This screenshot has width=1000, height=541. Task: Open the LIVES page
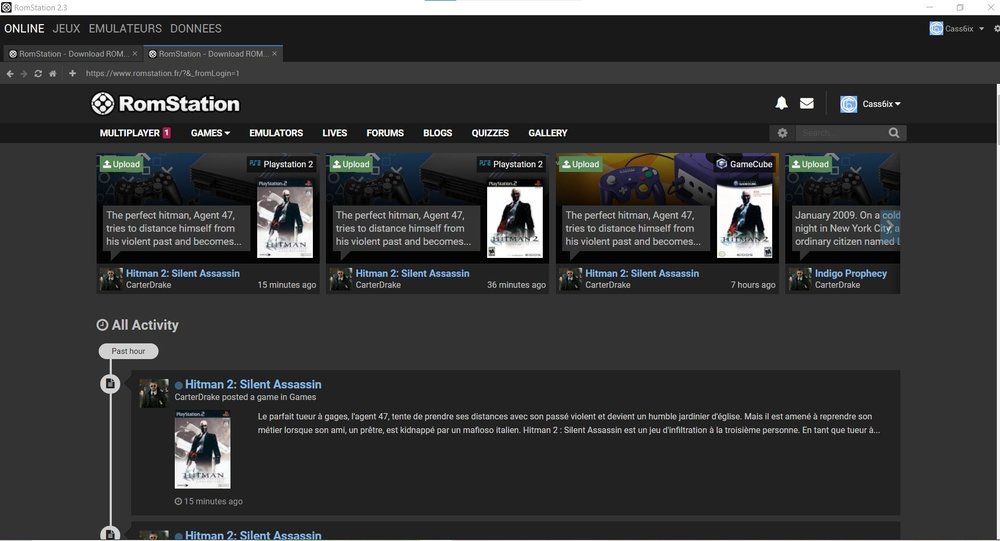(x=335, y=133)
